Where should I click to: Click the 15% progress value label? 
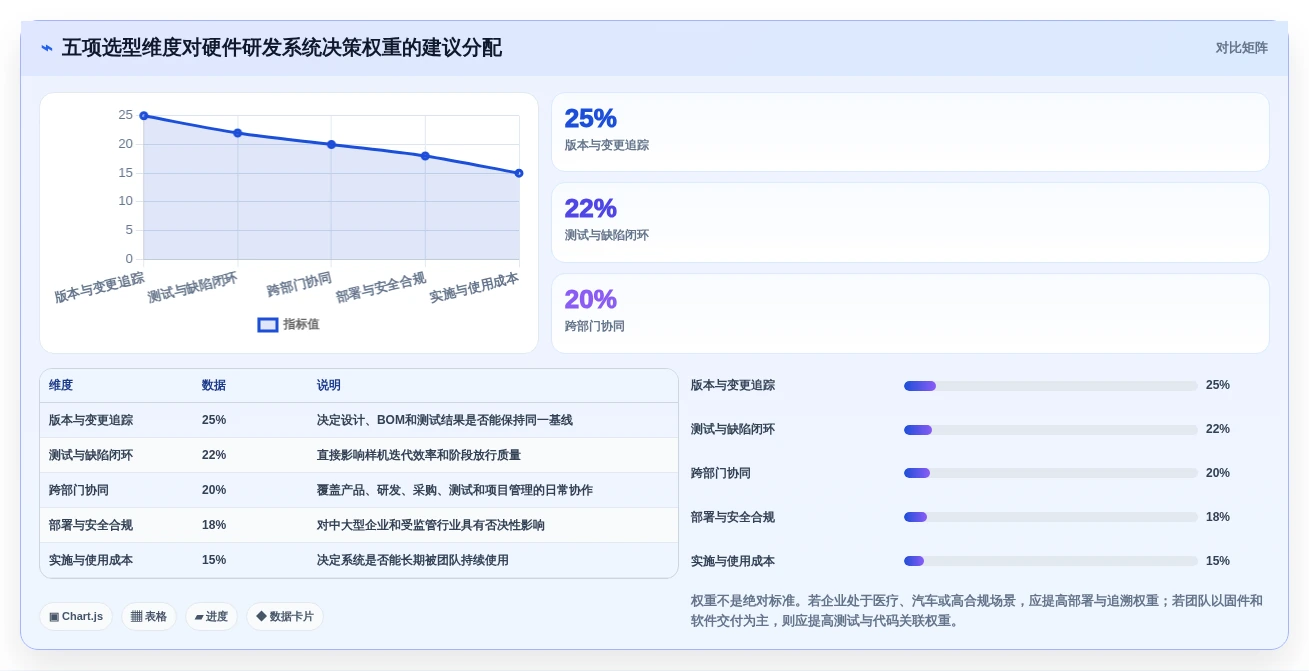pos(1218,561)
